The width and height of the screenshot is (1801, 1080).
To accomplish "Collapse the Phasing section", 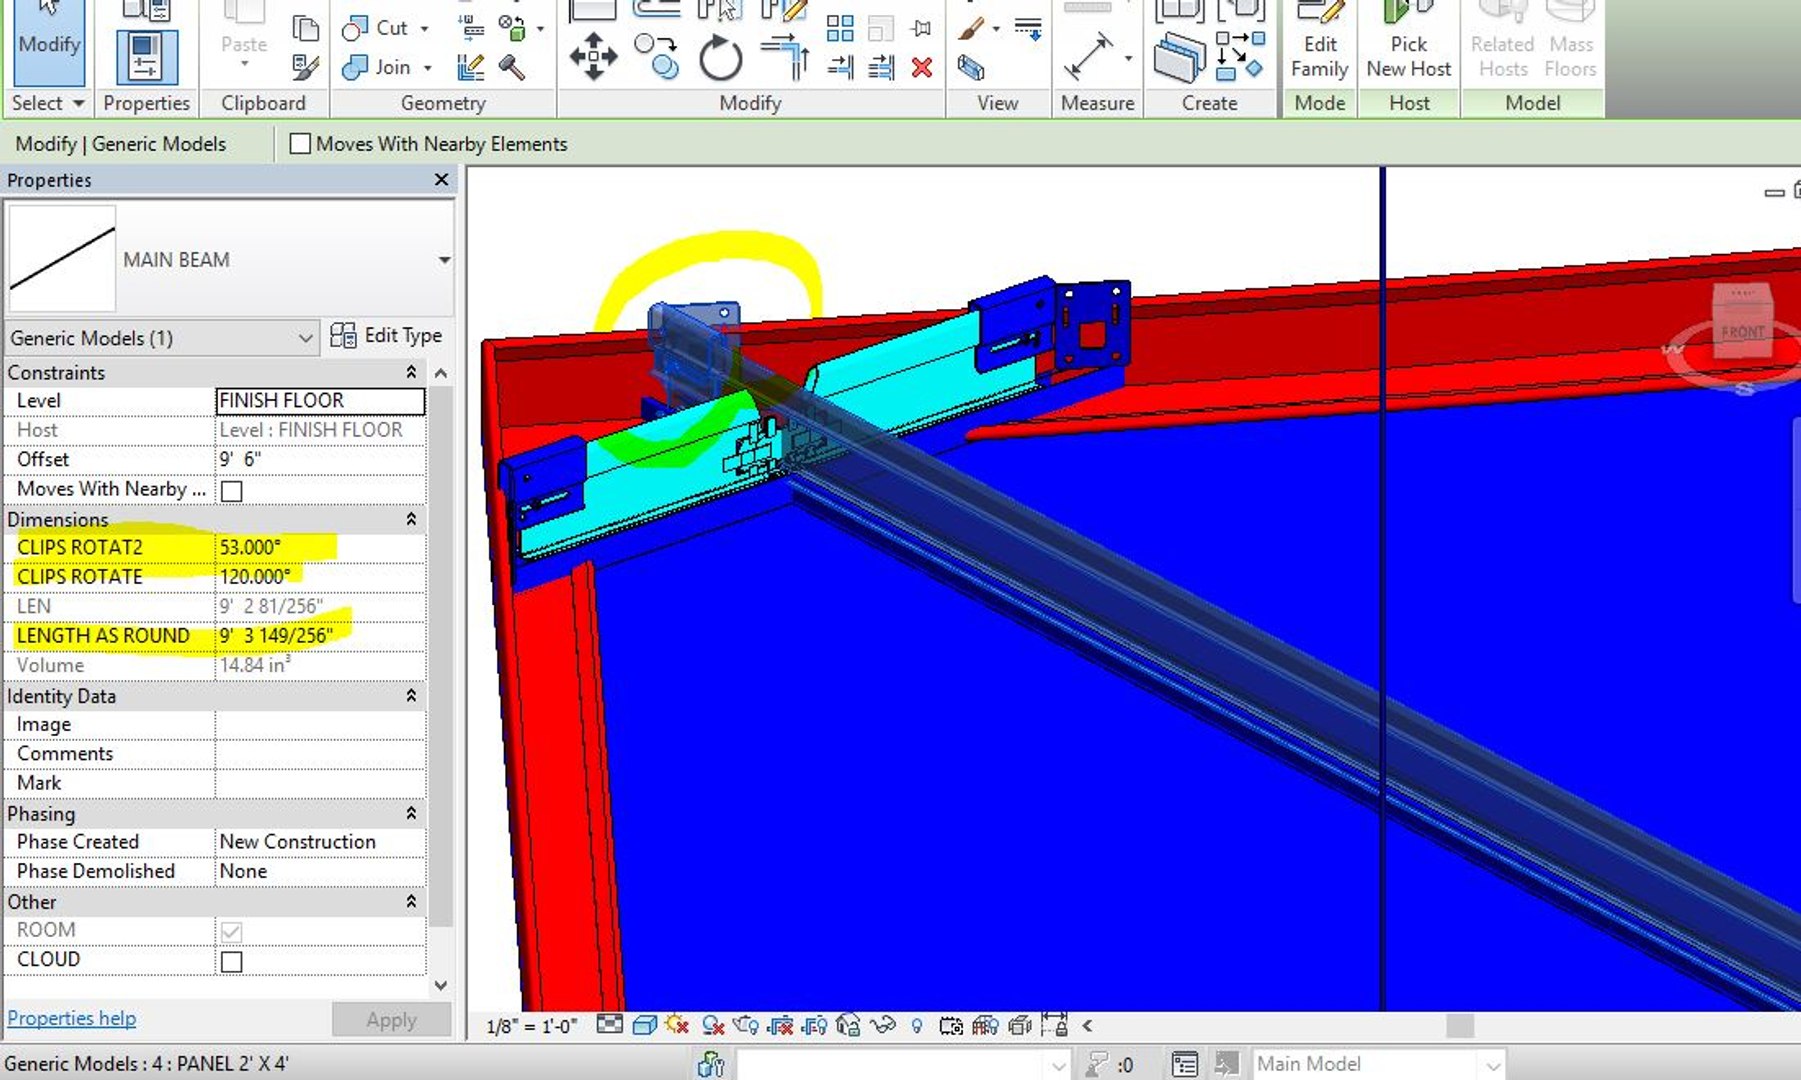I will click(411, 813).
